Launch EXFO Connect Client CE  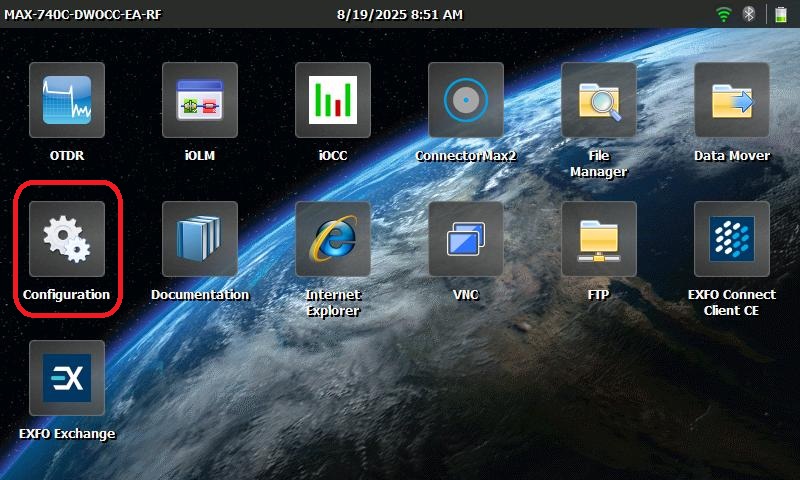[732, 239]
